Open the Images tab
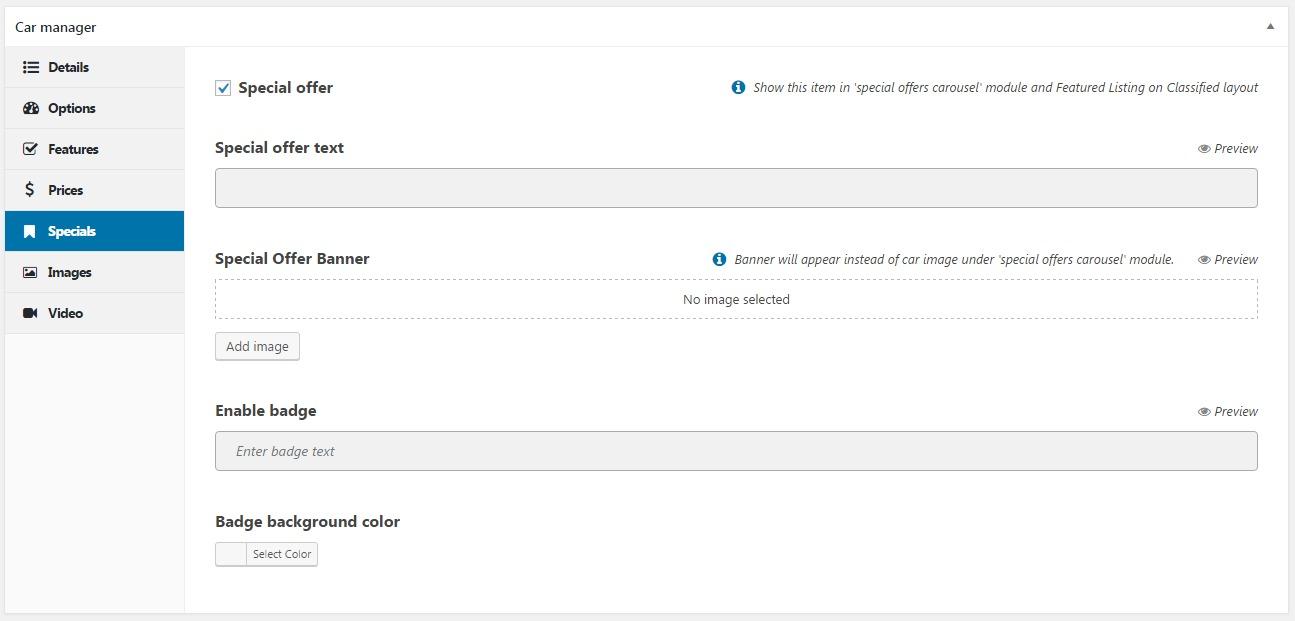Screen dimensions: 1295x621 pos(69,272)
